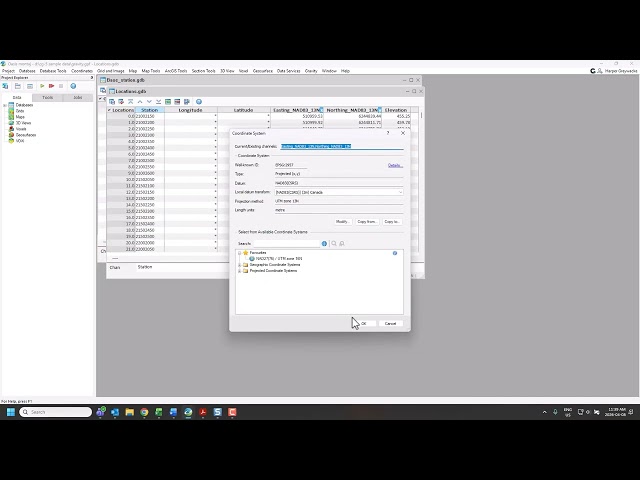Switch to the Data tab in Project Explorer
Image resolution: width=640 pixels, height=480 pixels.
coord(17,98)
